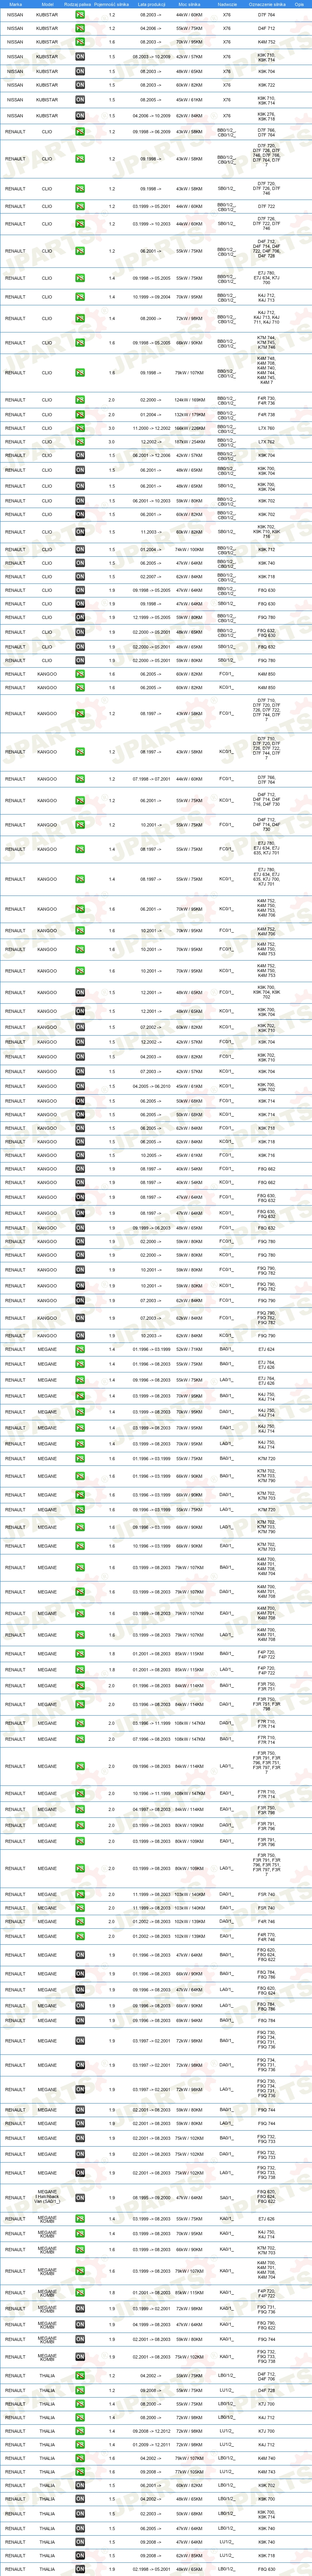Select power cell '166kW / 226KM'
The height and width of the screenshot is (2576, 312).
189,428
